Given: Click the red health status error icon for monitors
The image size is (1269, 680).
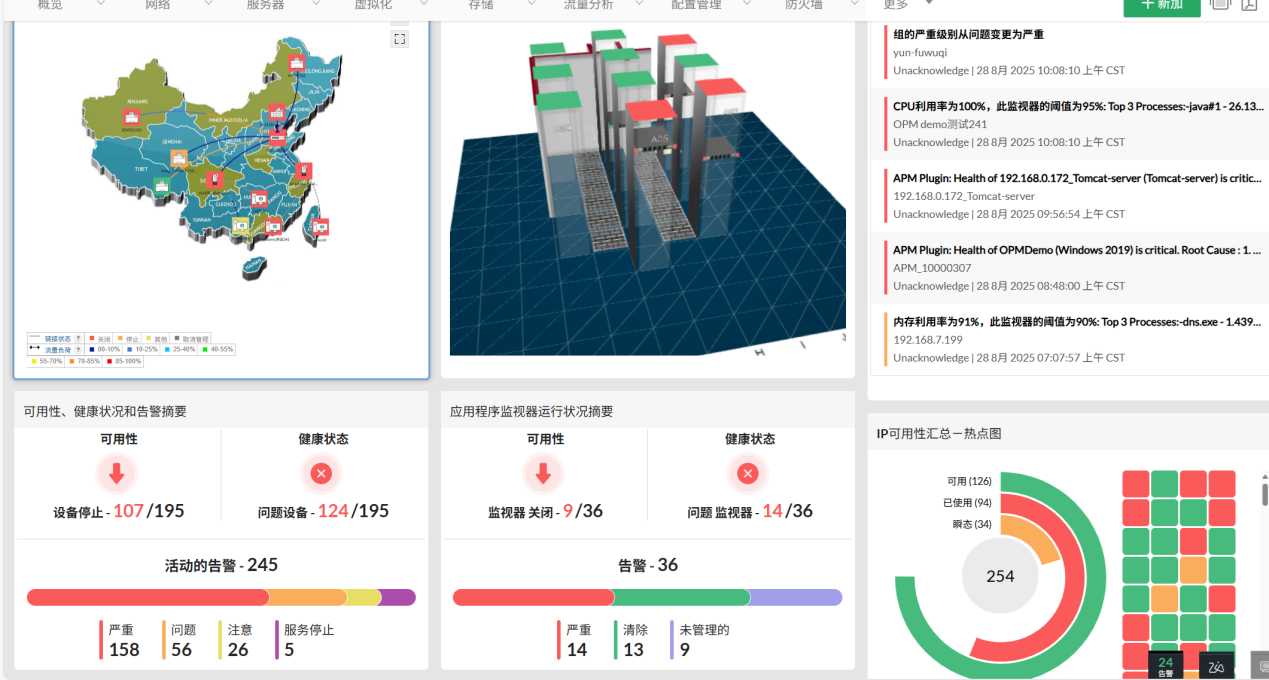Looking at the screenshot, I should click(x=747, y=474).
